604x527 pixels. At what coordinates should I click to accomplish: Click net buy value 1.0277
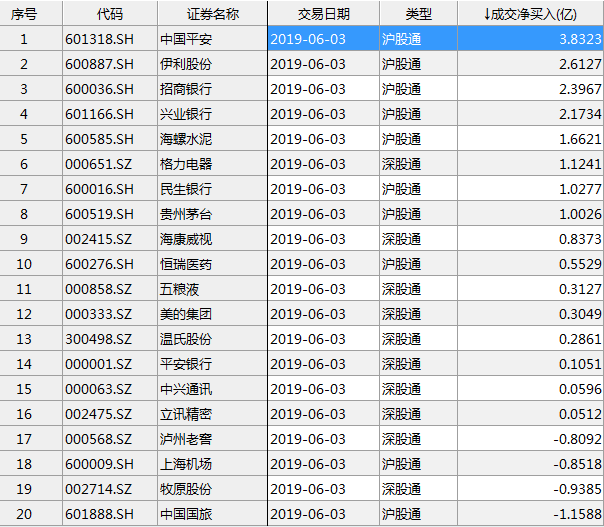point(530,189)
